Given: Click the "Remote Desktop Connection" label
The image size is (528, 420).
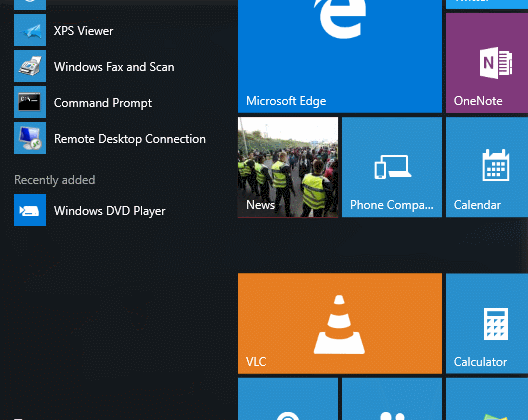Looking at the screenshot, I should pos(130,139).
